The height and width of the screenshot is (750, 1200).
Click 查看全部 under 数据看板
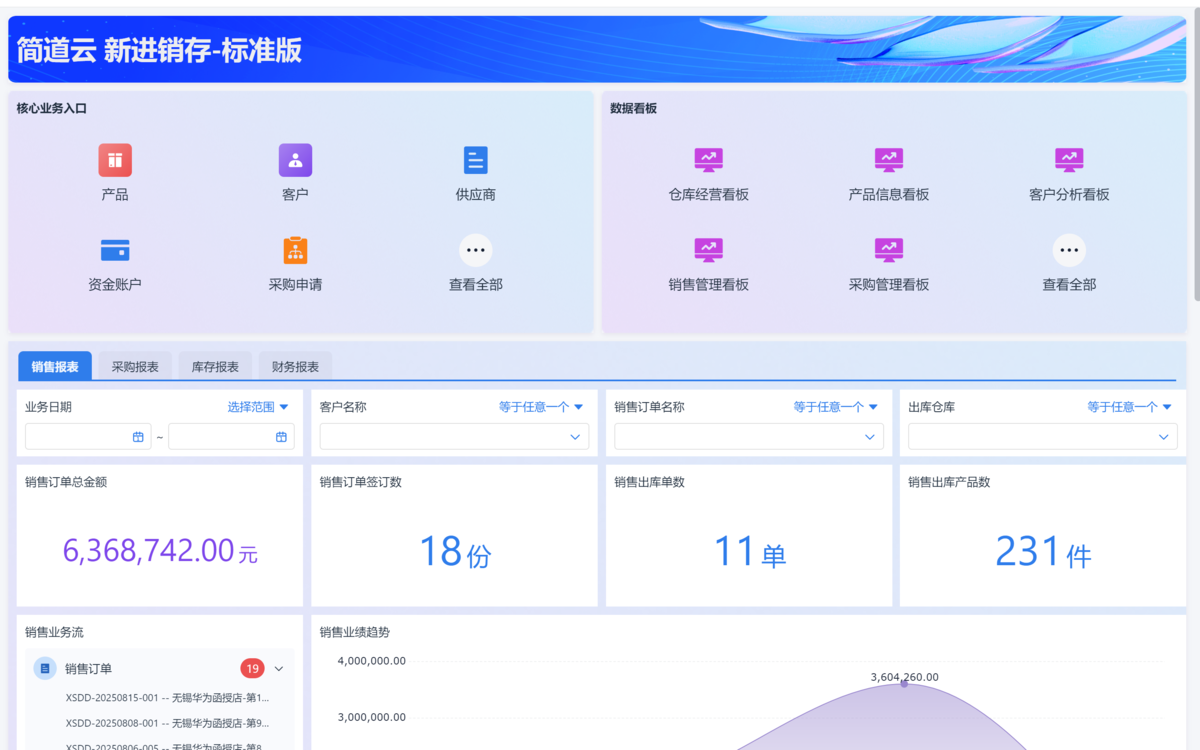pos(1069,250)
